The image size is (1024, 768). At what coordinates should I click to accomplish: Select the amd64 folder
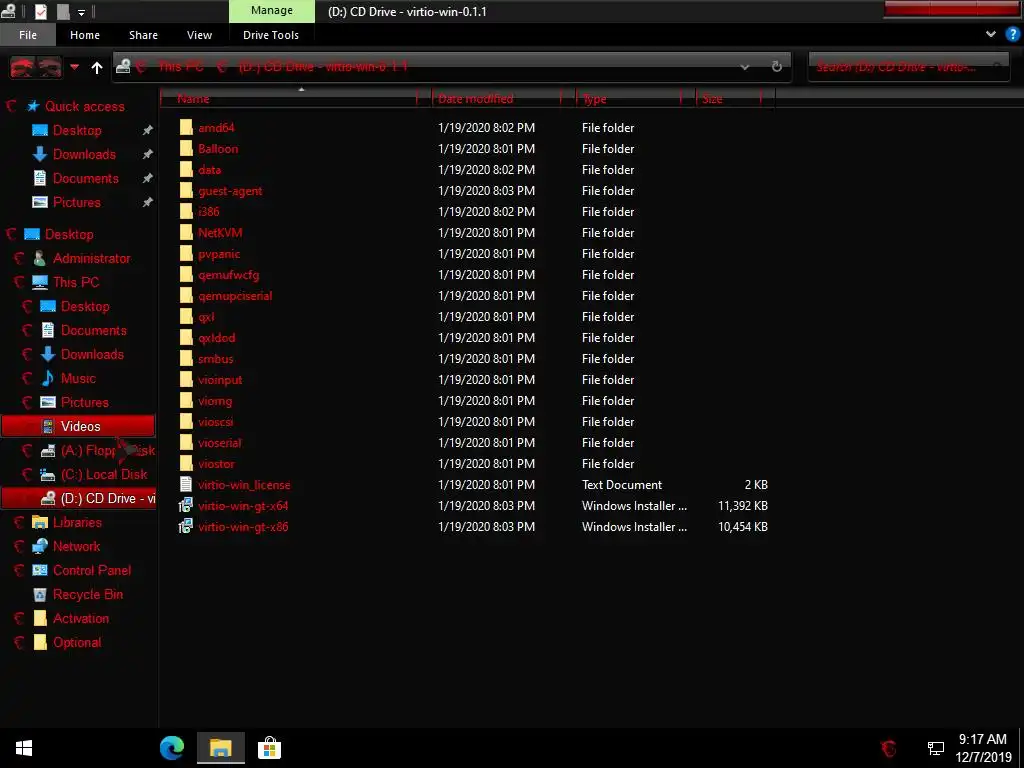pos(216,127)
